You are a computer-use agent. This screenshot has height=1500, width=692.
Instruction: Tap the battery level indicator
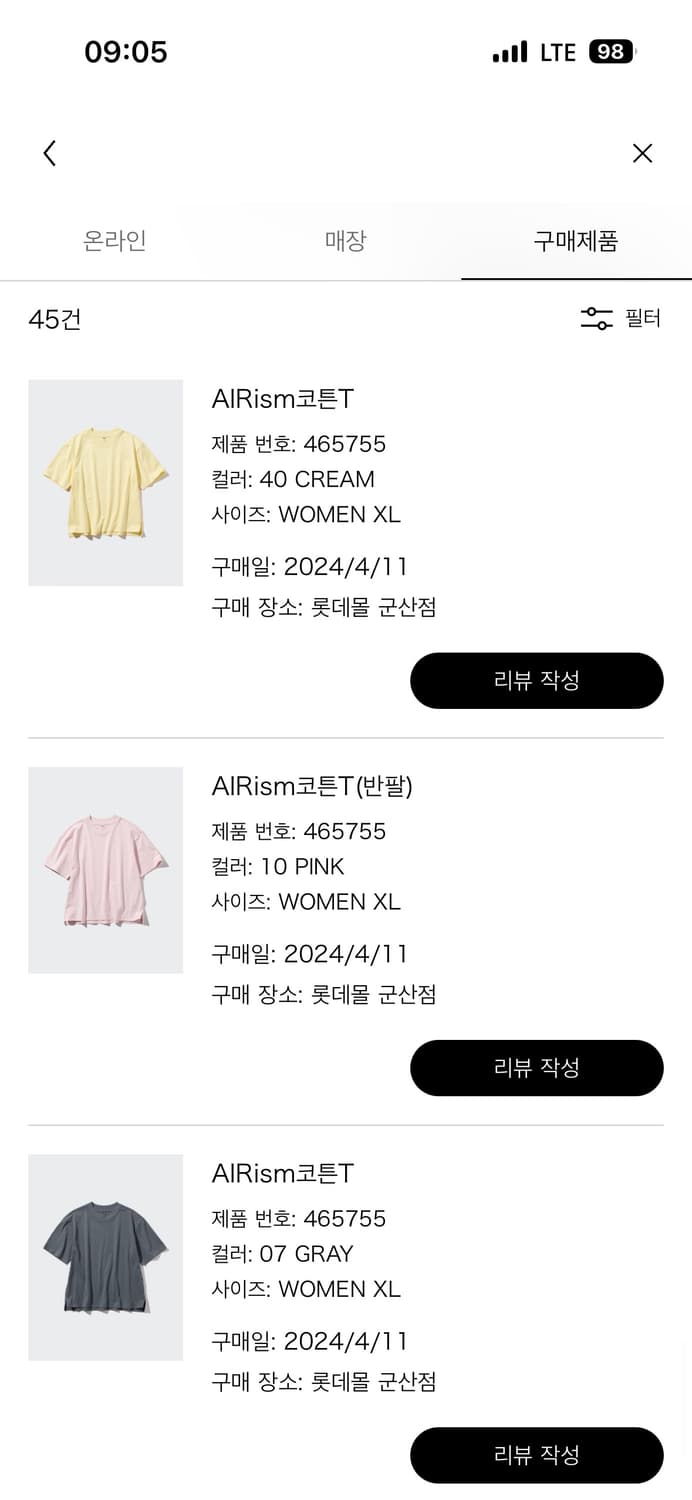pyautogui.click(x=611, y=52)
